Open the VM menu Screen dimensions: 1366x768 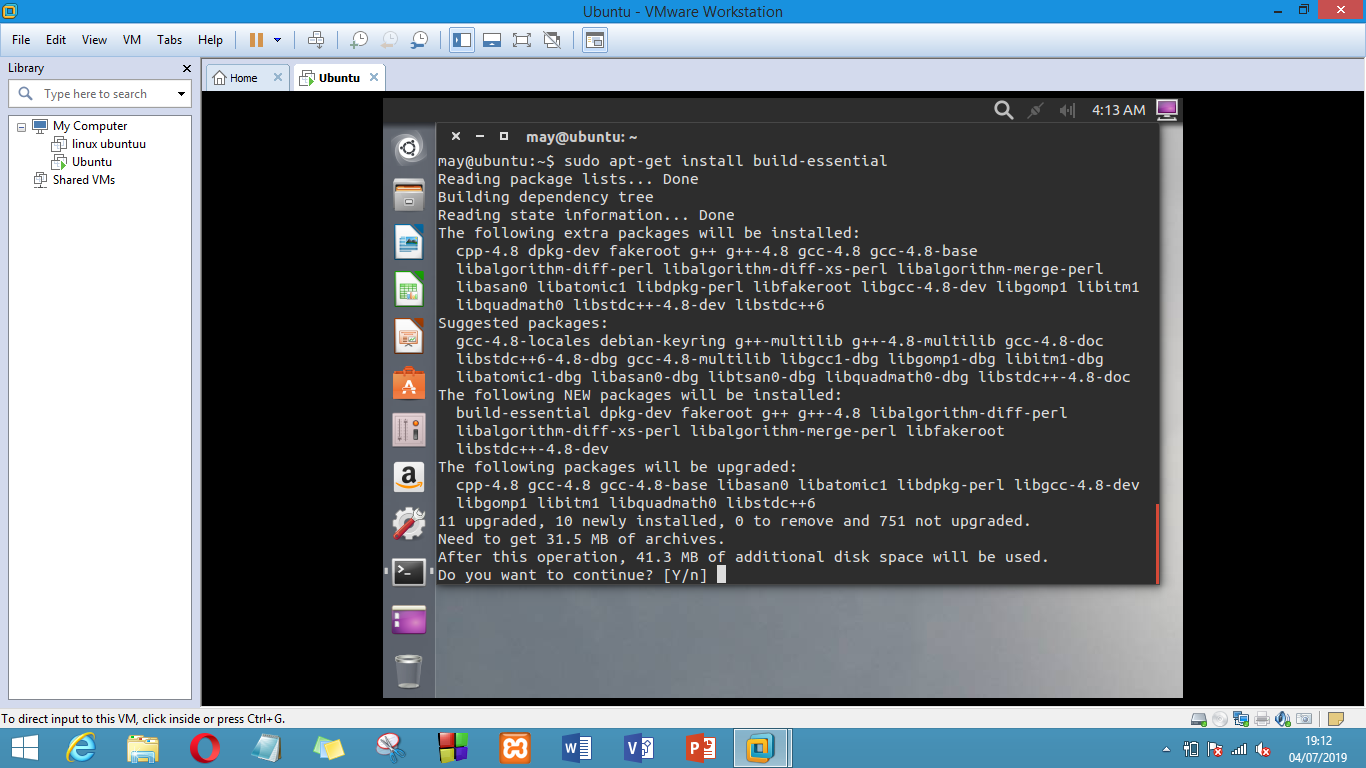[x=132, y=40]
